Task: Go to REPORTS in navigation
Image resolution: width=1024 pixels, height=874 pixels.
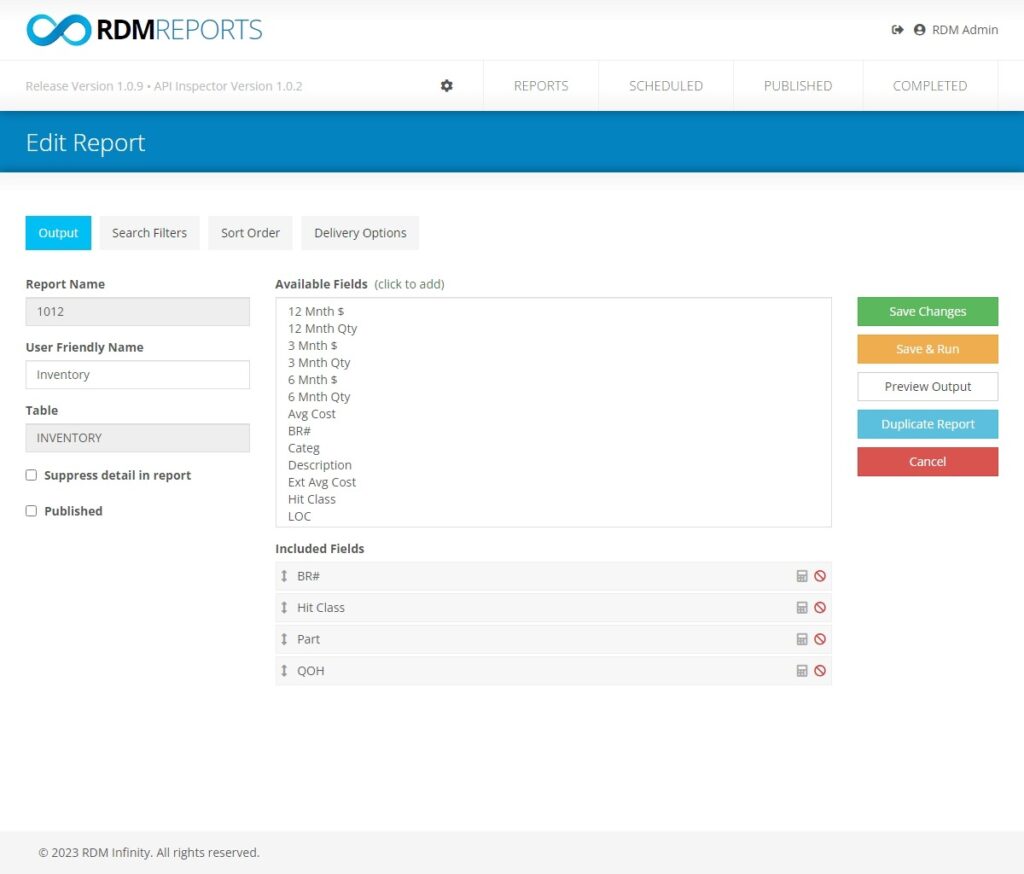Action: coord(541,86)
